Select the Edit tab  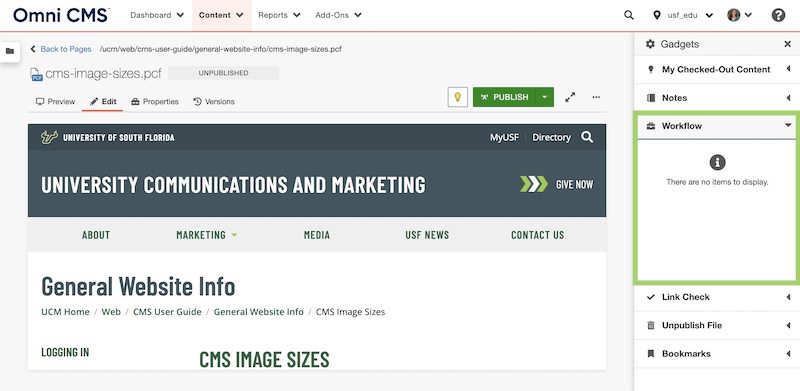pyautogui.click(x=103, y=102)
